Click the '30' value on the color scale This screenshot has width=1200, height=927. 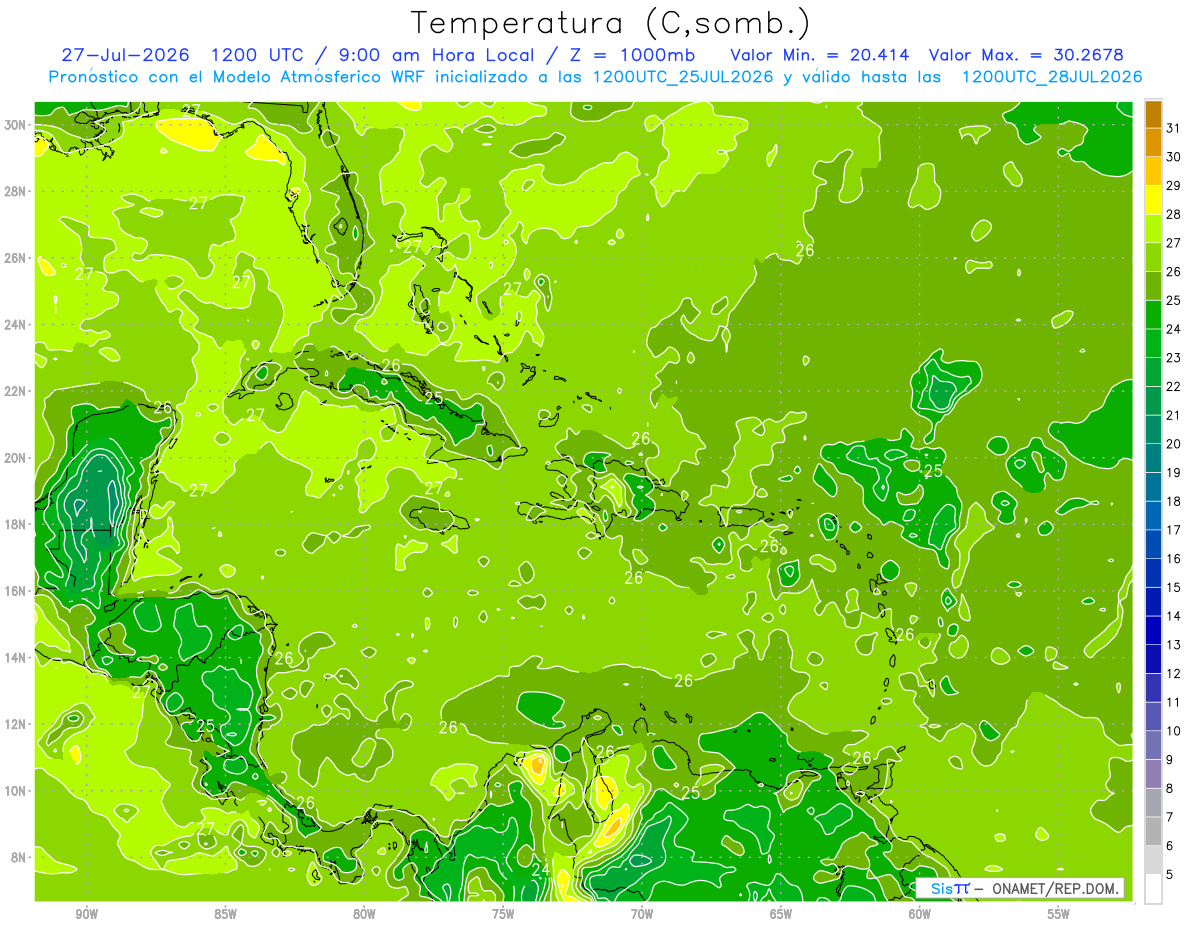[x=1173, y=156]
